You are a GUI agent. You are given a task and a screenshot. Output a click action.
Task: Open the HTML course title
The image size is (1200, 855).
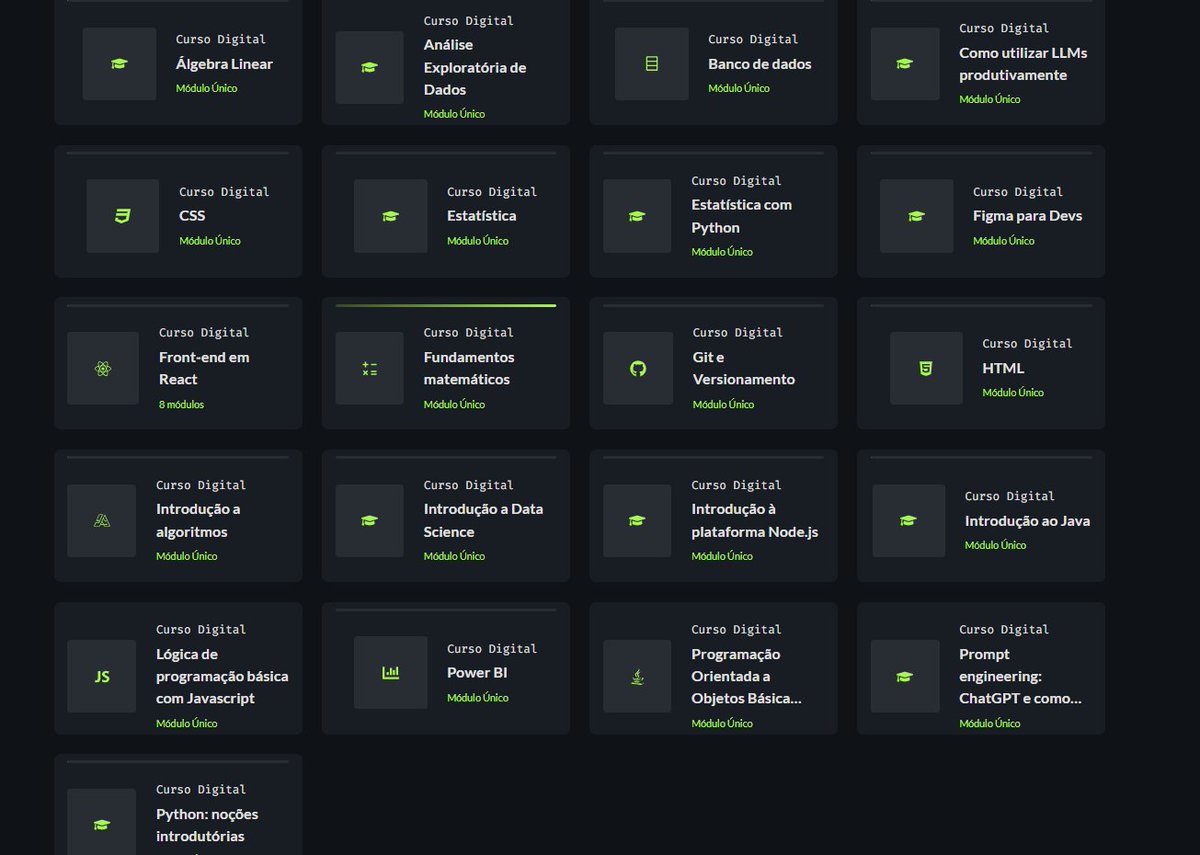click(1003, 368)
